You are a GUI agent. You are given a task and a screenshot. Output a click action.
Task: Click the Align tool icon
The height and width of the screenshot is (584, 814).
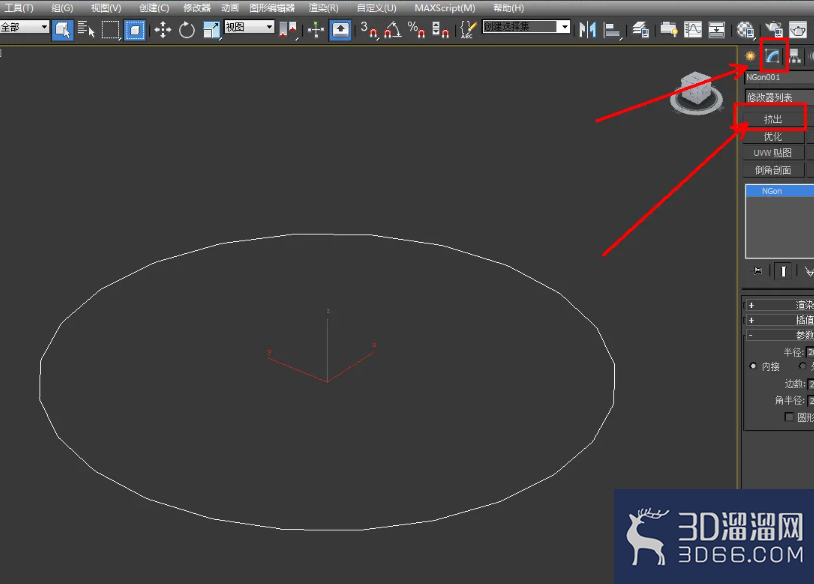pyautogui.click(x=612, y=30)
